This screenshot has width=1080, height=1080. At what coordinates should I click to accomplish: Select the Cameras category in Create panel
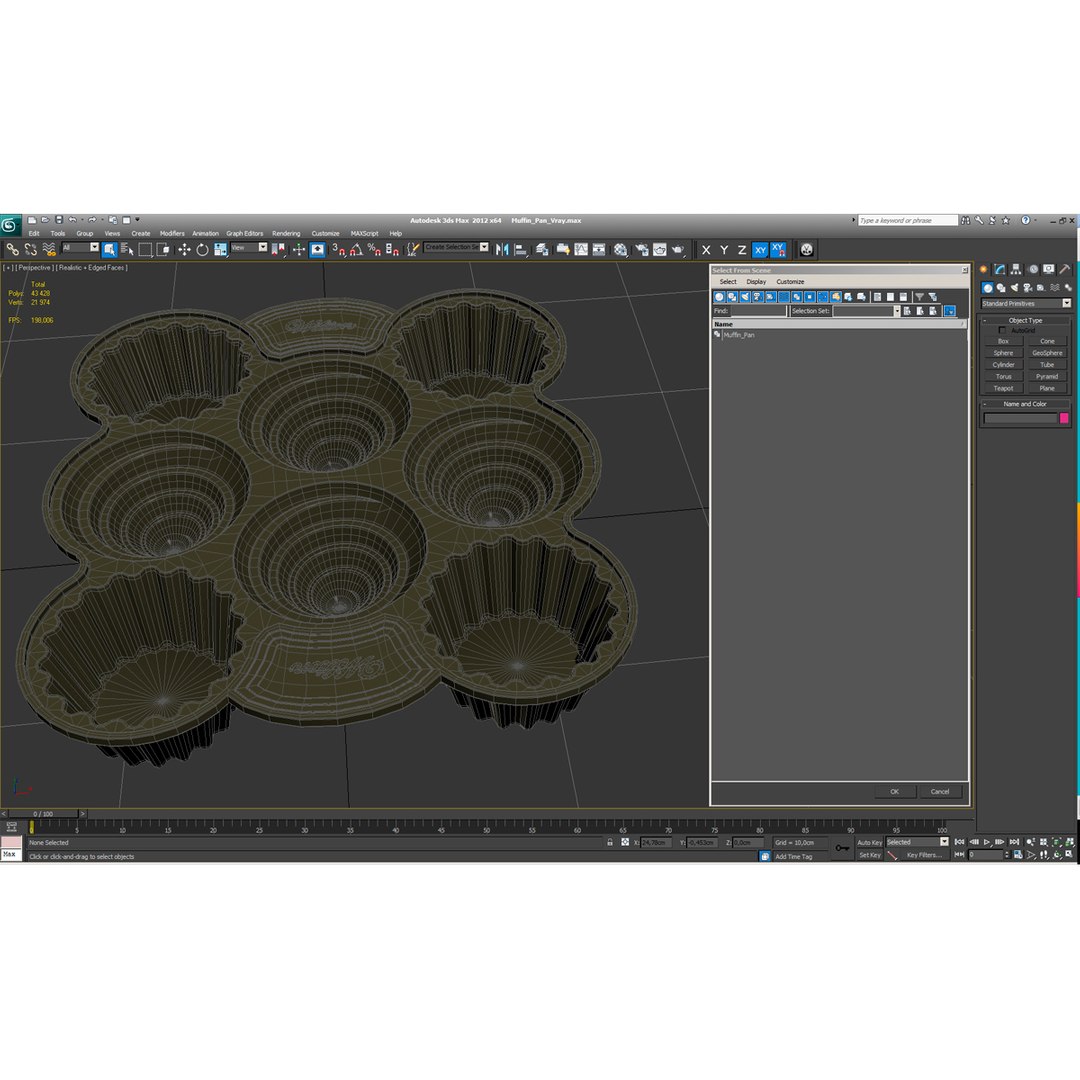[x=1027, y=288]
